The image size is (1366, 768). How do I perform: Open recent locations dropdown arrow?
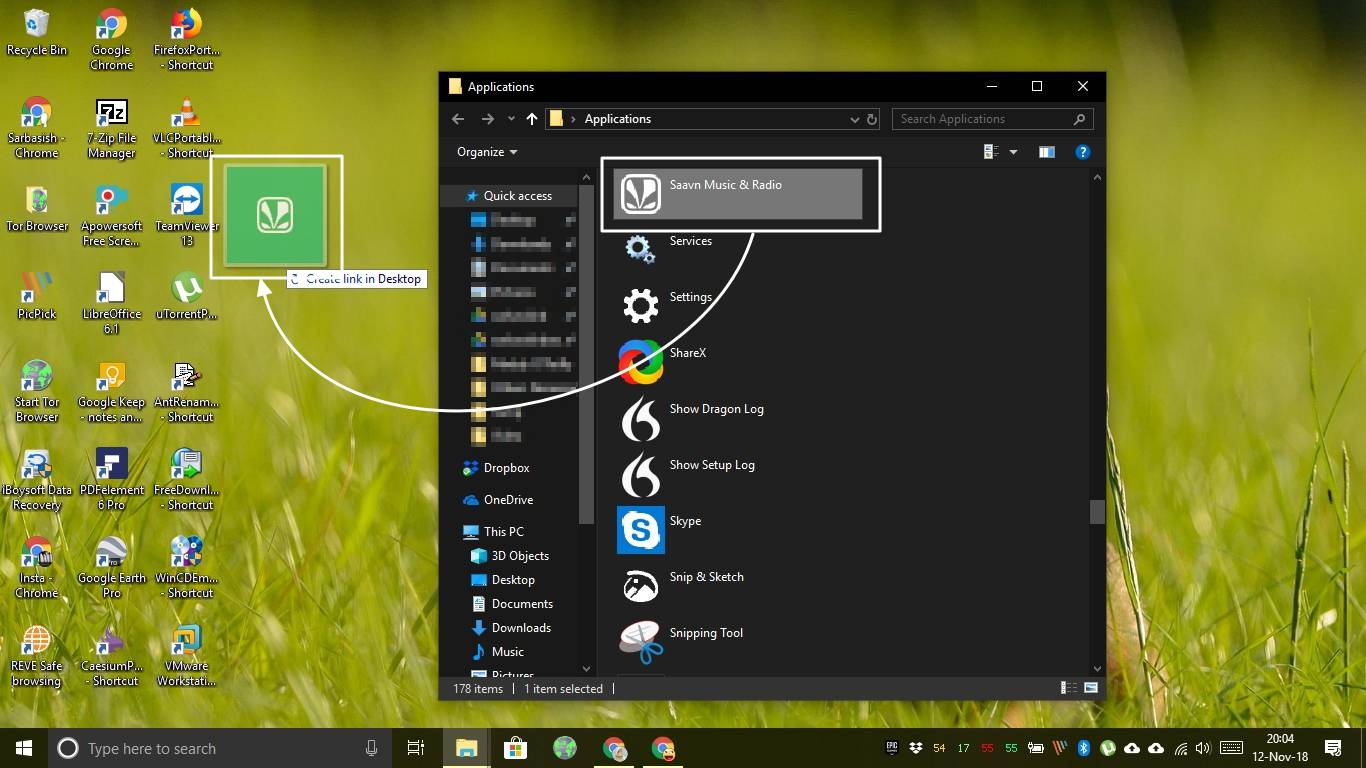(x=511, y=119)
